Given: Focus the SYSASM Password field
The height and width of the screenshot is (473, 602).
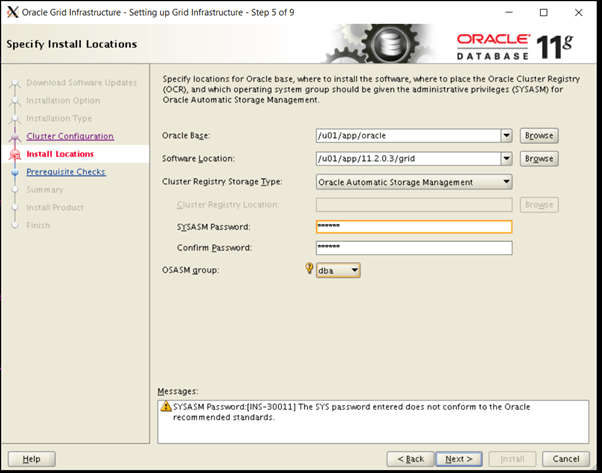Looking at the screenshot, I should point(413,227).
